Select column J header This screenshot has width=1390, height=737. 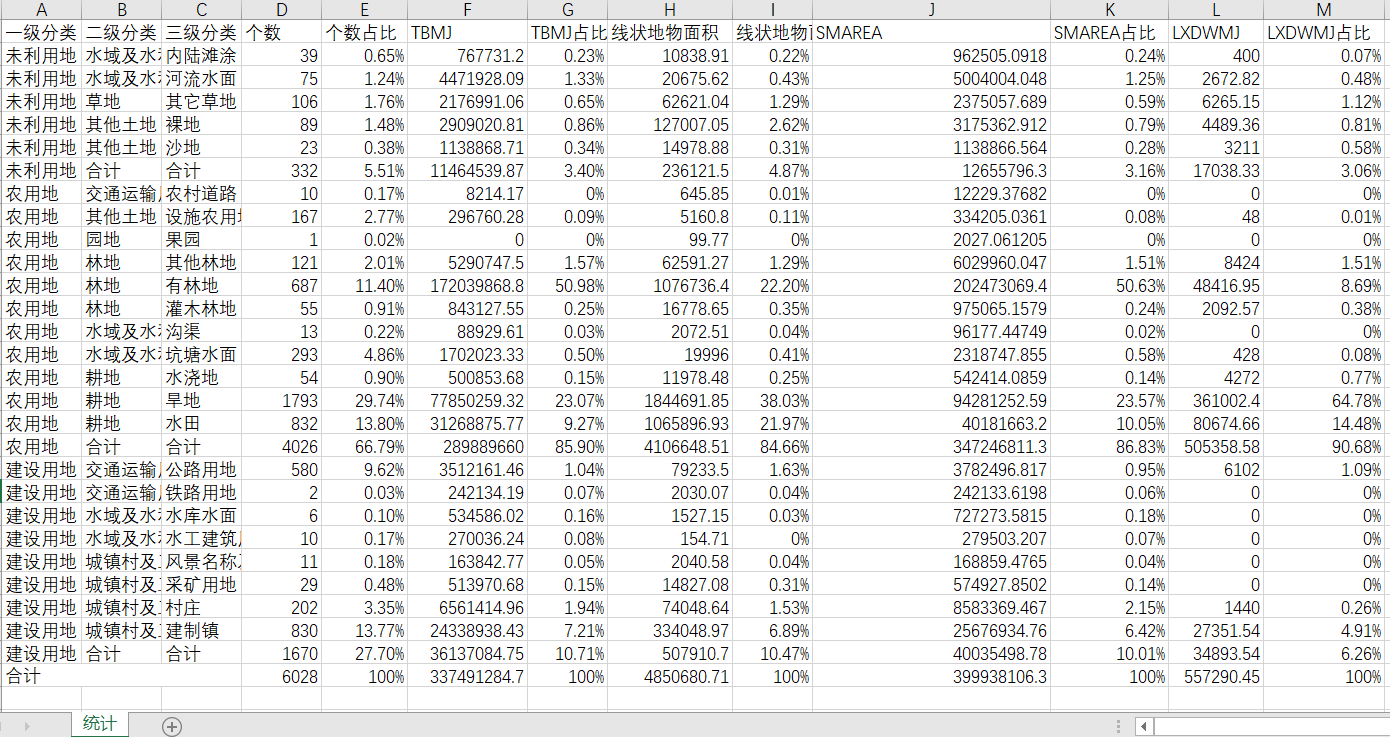tap(931, 10)
